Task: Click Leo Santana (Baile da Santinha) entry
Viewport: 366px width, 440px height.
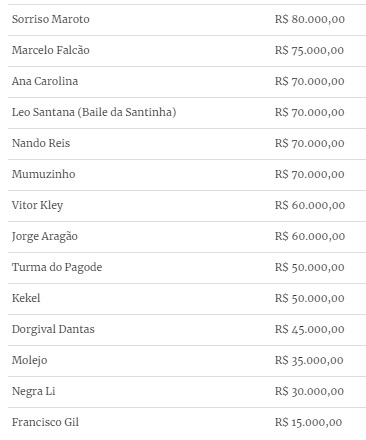Action: (x=94, y=112)
